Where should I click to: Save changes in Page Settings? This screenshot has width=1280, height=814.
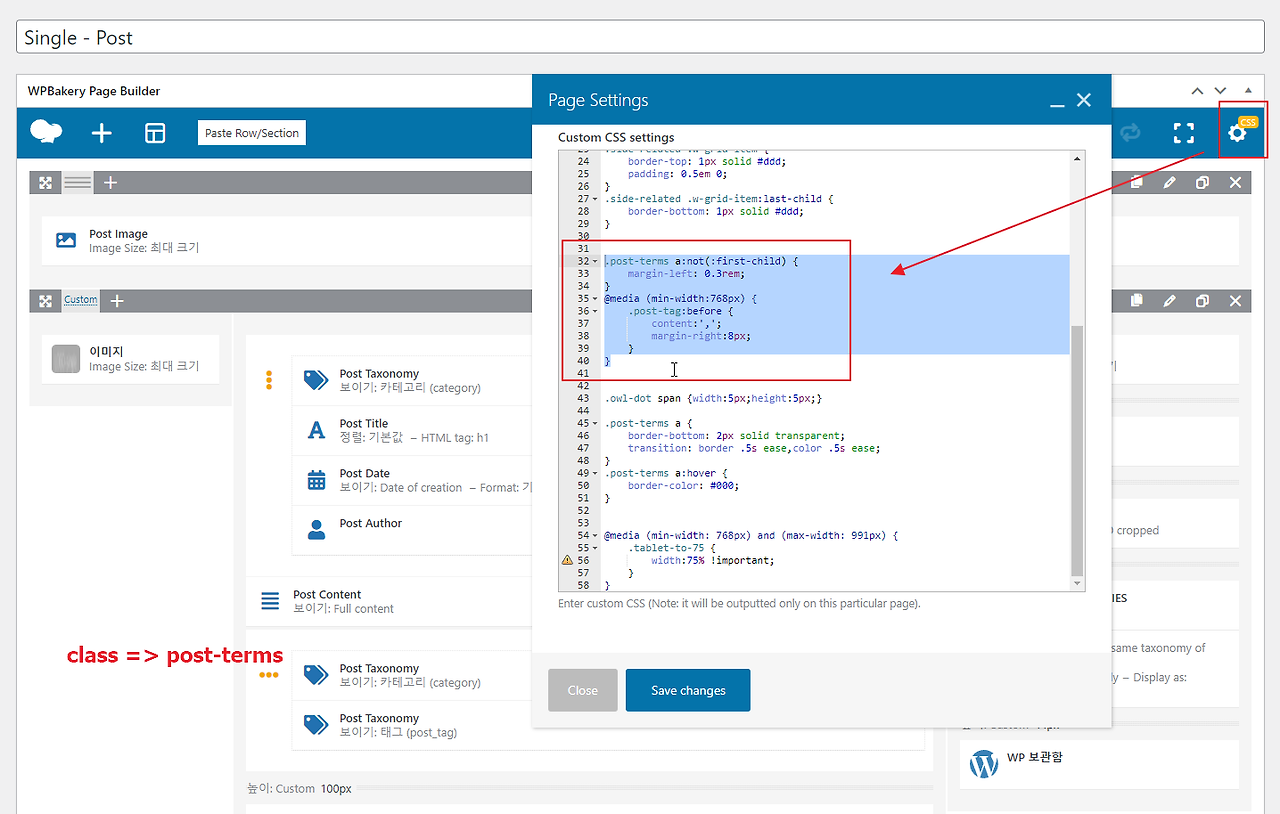[x=688, y=690]
